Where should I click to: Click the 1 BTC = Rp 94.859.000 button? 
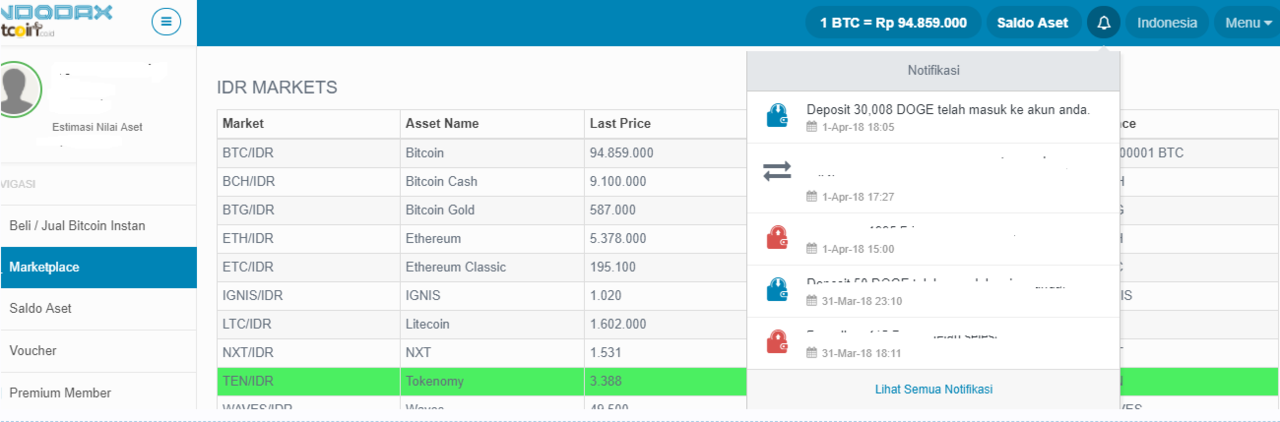[893, 23]
